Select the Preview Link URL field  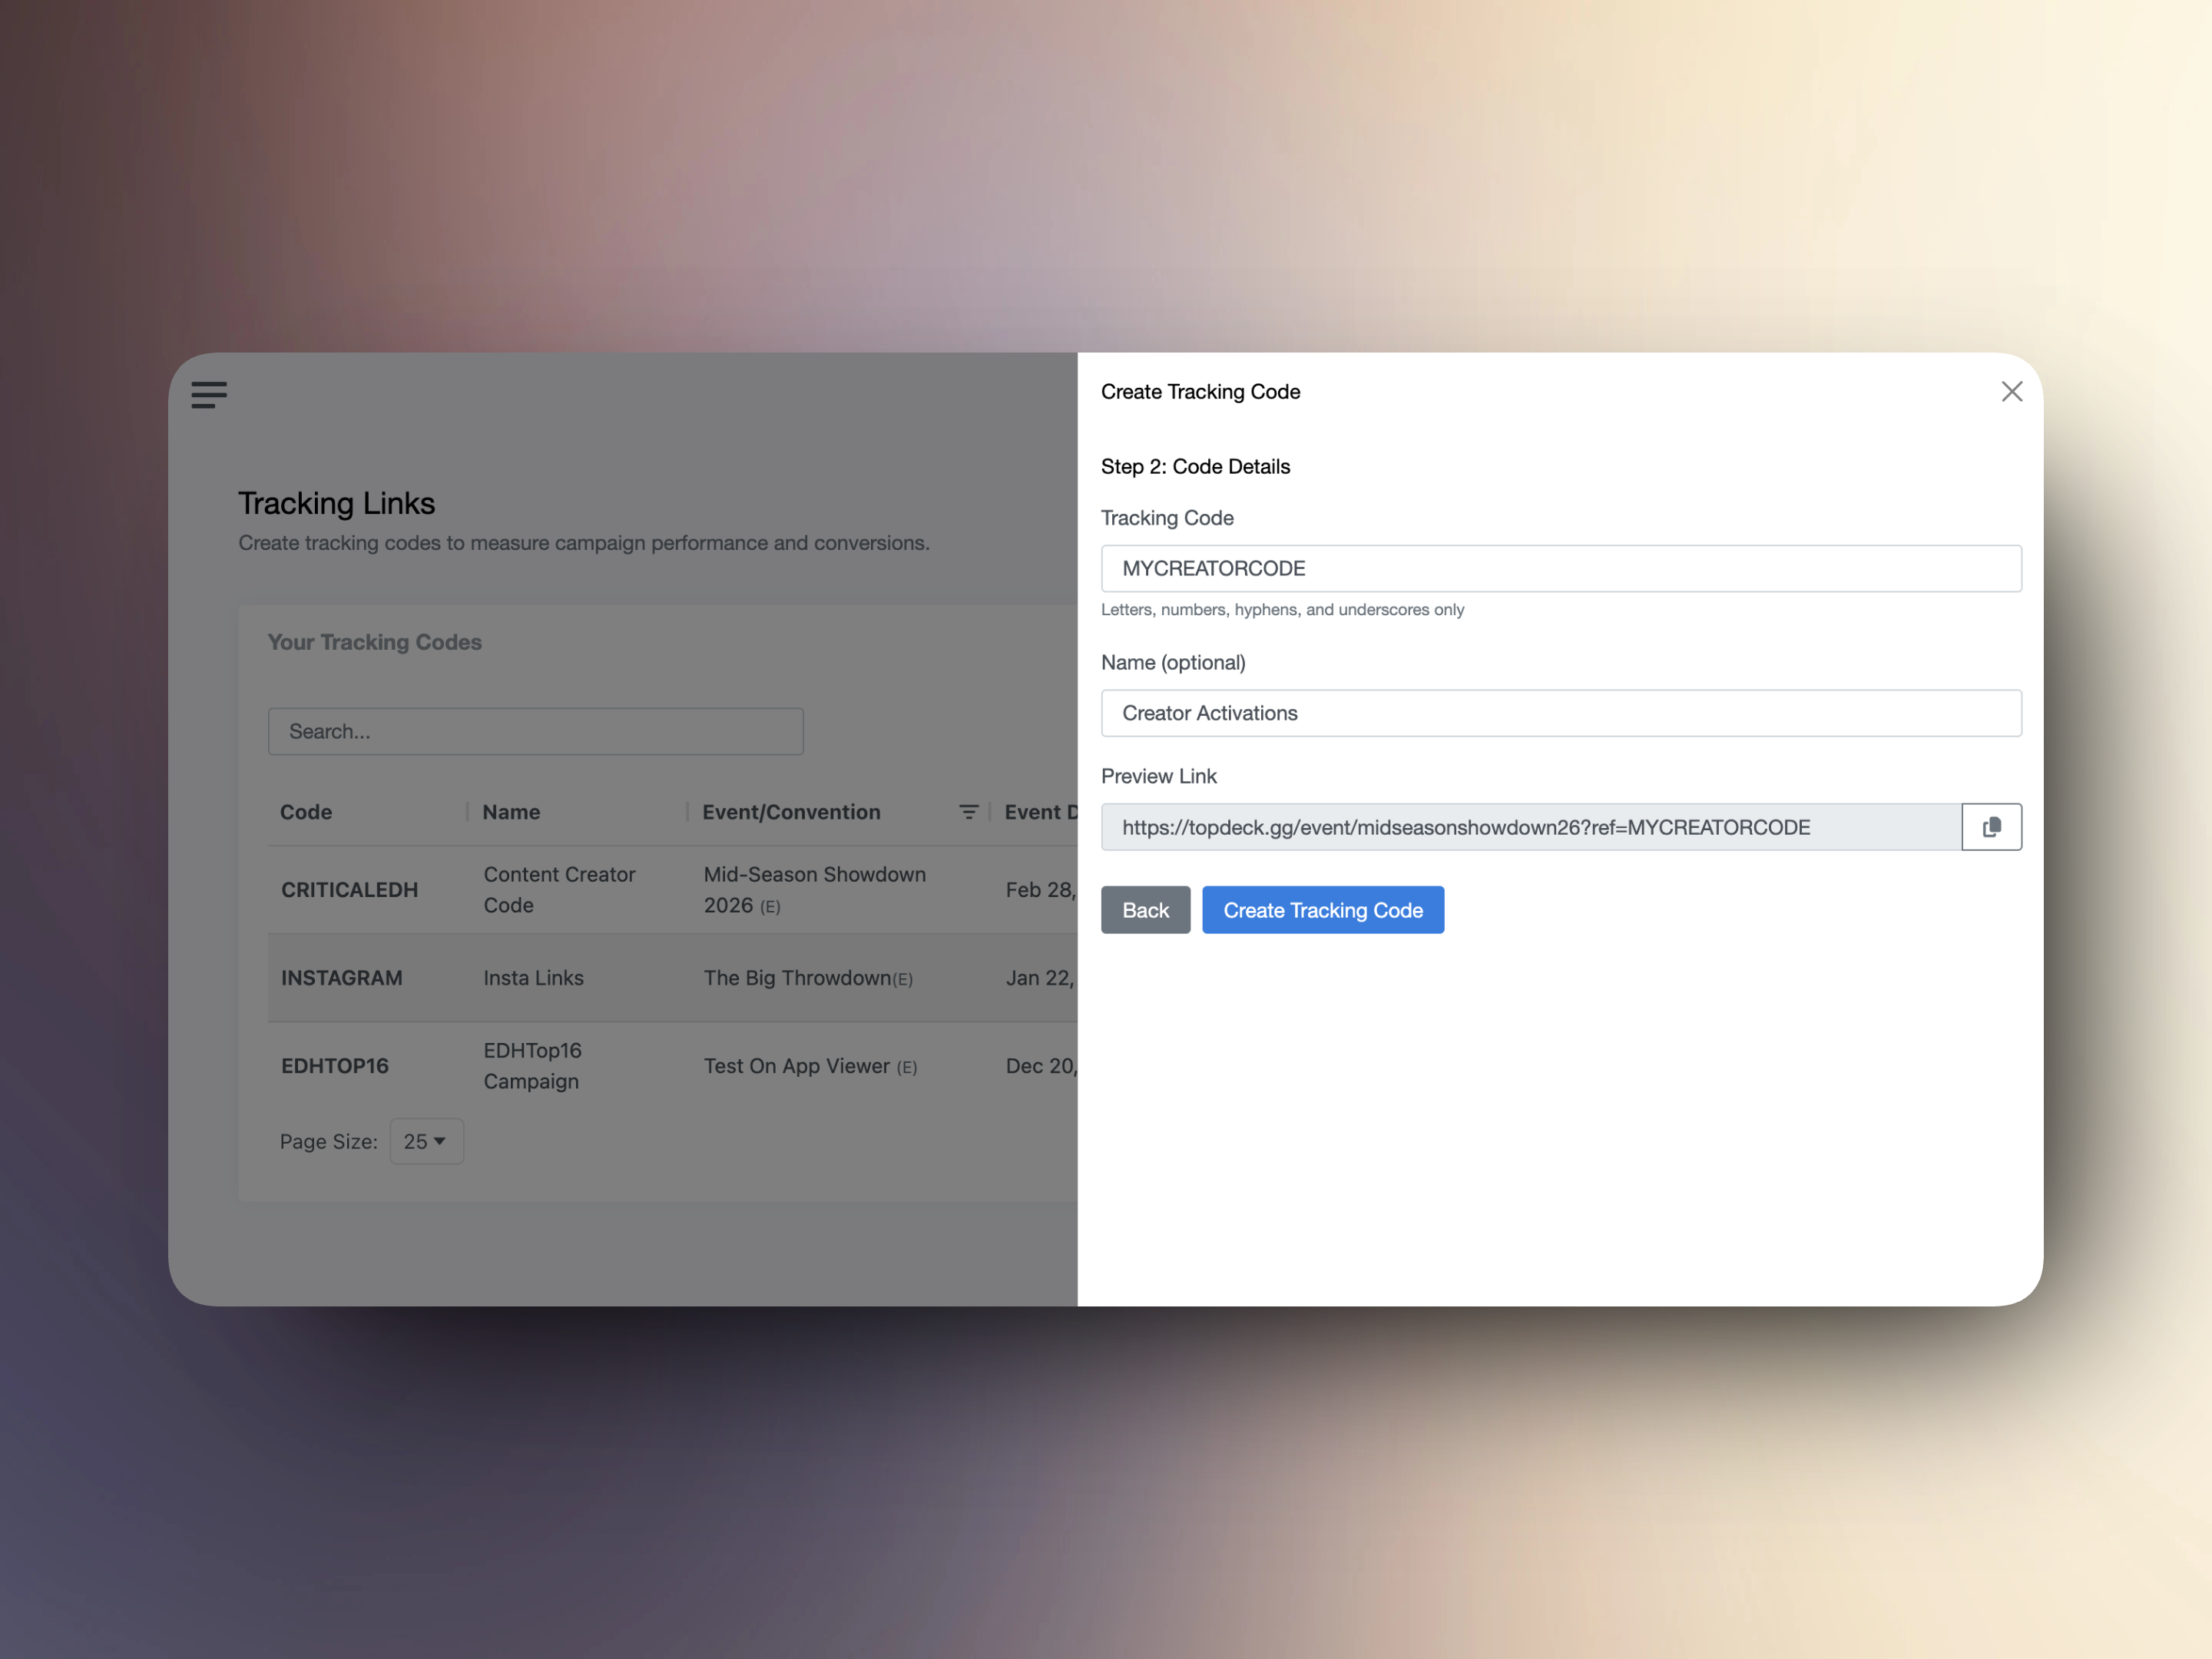[1530, 827]
